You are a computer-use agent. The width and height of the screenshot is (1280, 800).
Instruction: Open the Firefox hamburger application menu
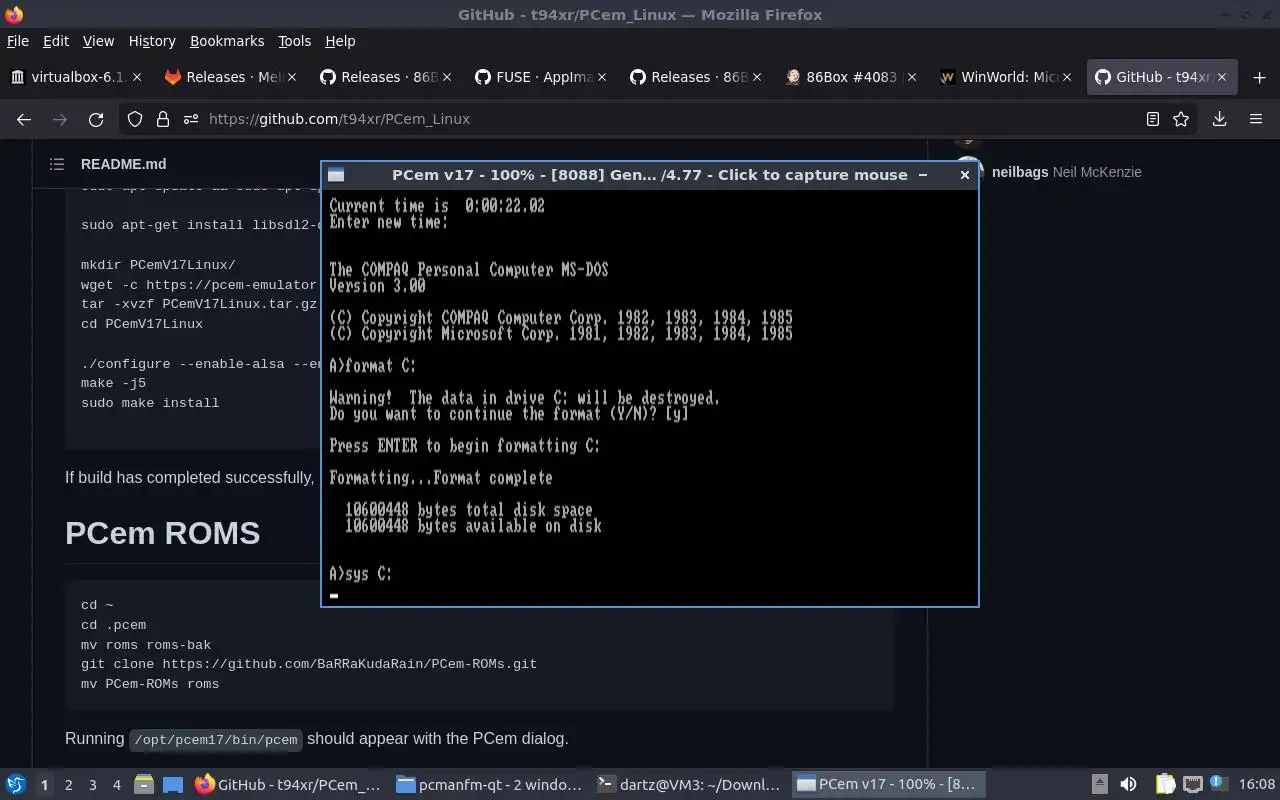[x=1256, y=119]
